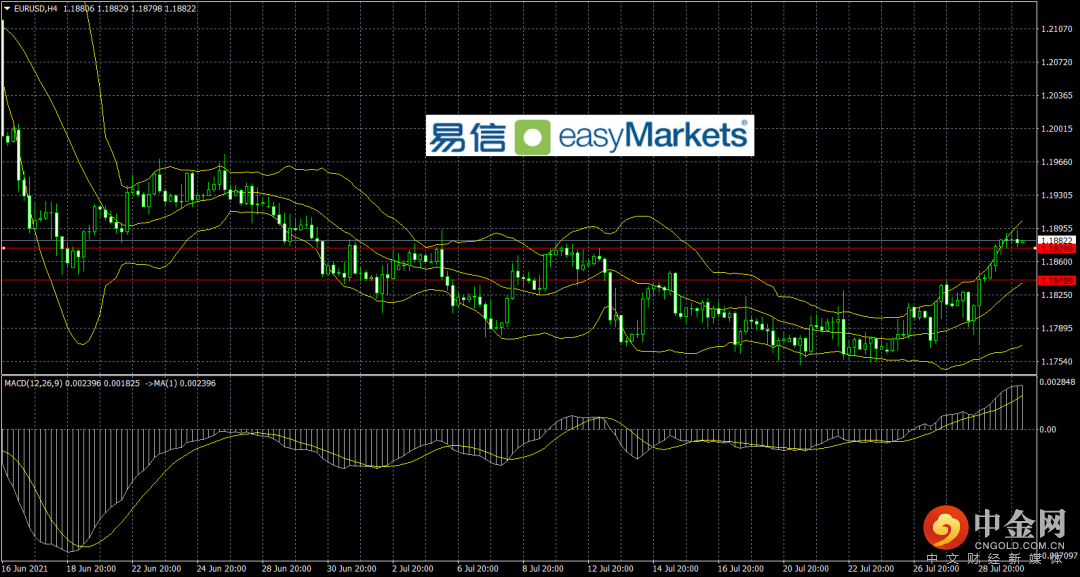Click the red 1.18409 price level tag
Screen dimensions: 1080x577
[1055, 280]
